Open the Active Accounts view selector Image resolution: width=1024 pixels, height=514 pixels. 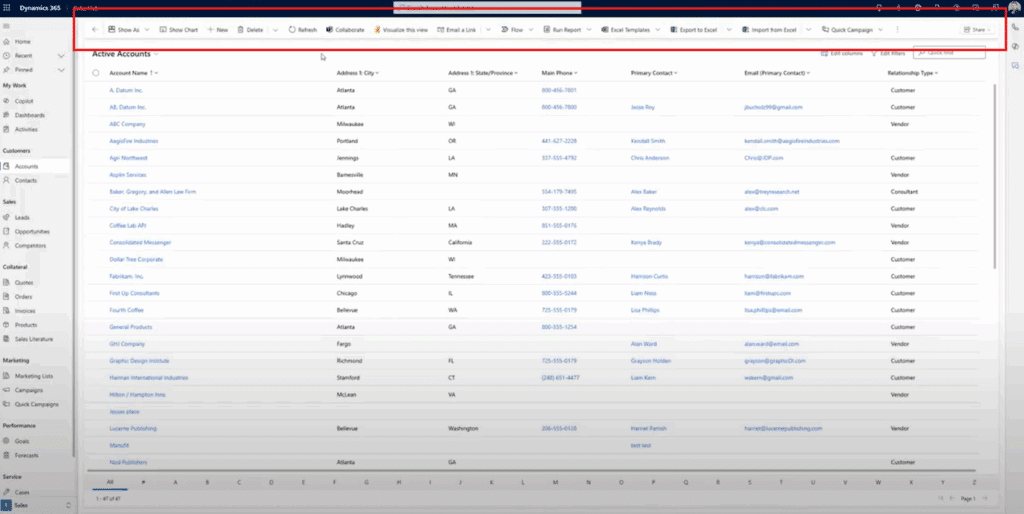click(125, 54)
